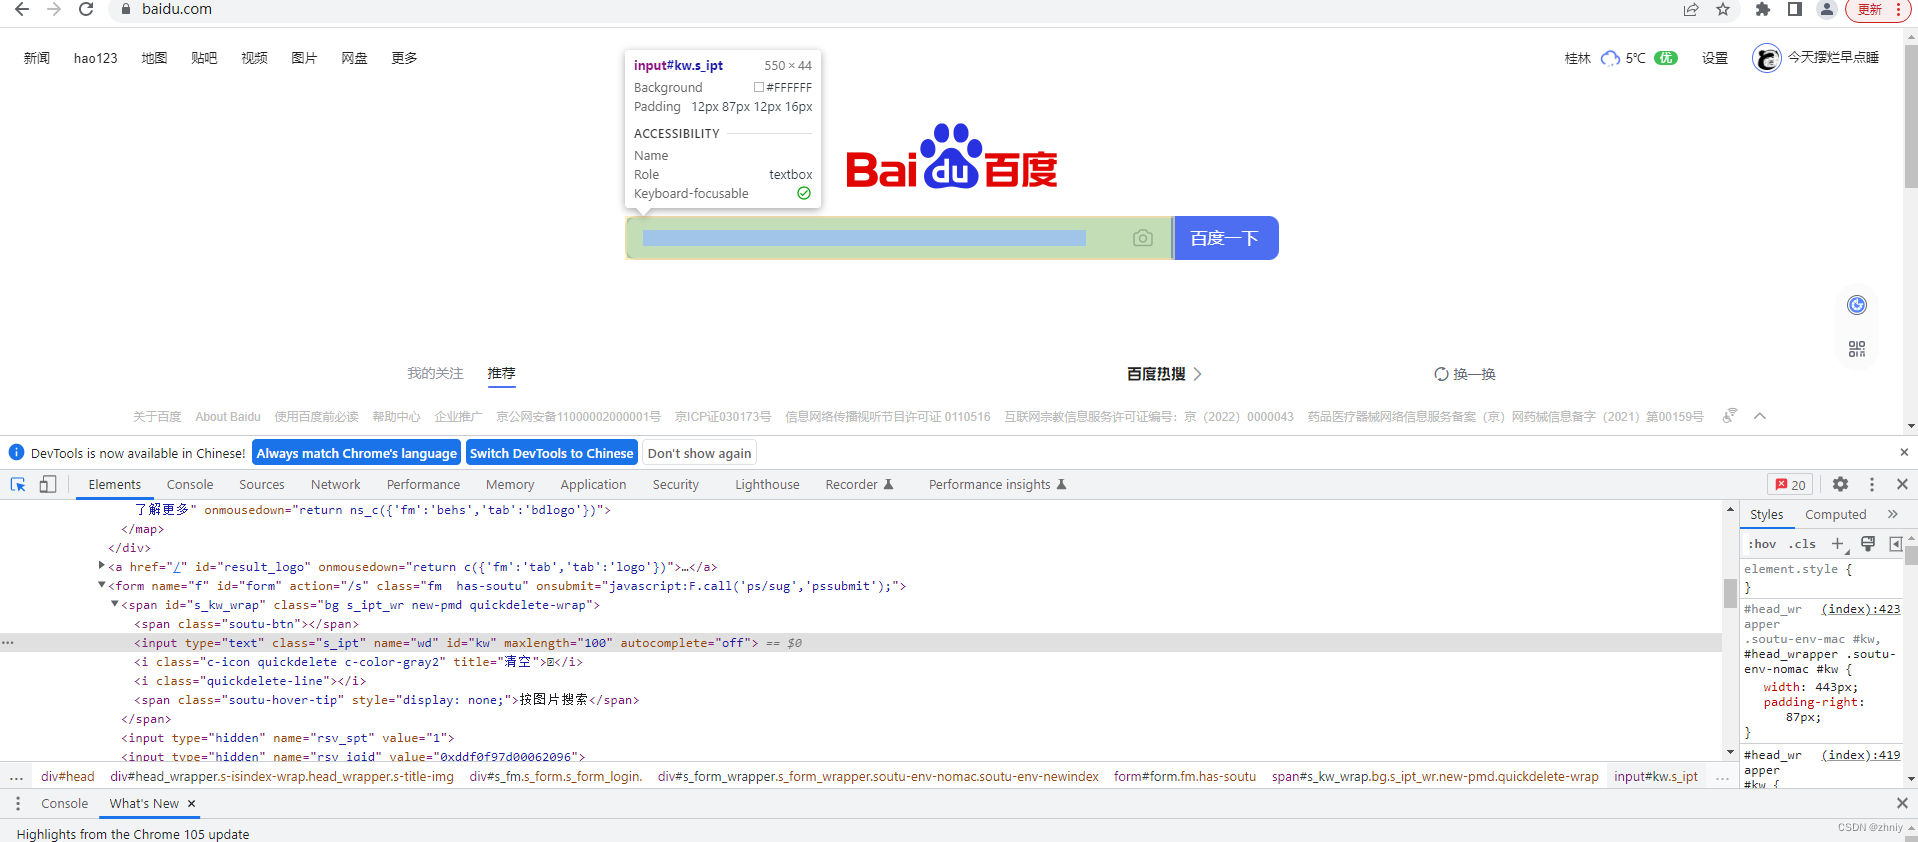Screen dimensions: 1918x842
Task: Reload the page with the refresh icon
Action: 86,9
